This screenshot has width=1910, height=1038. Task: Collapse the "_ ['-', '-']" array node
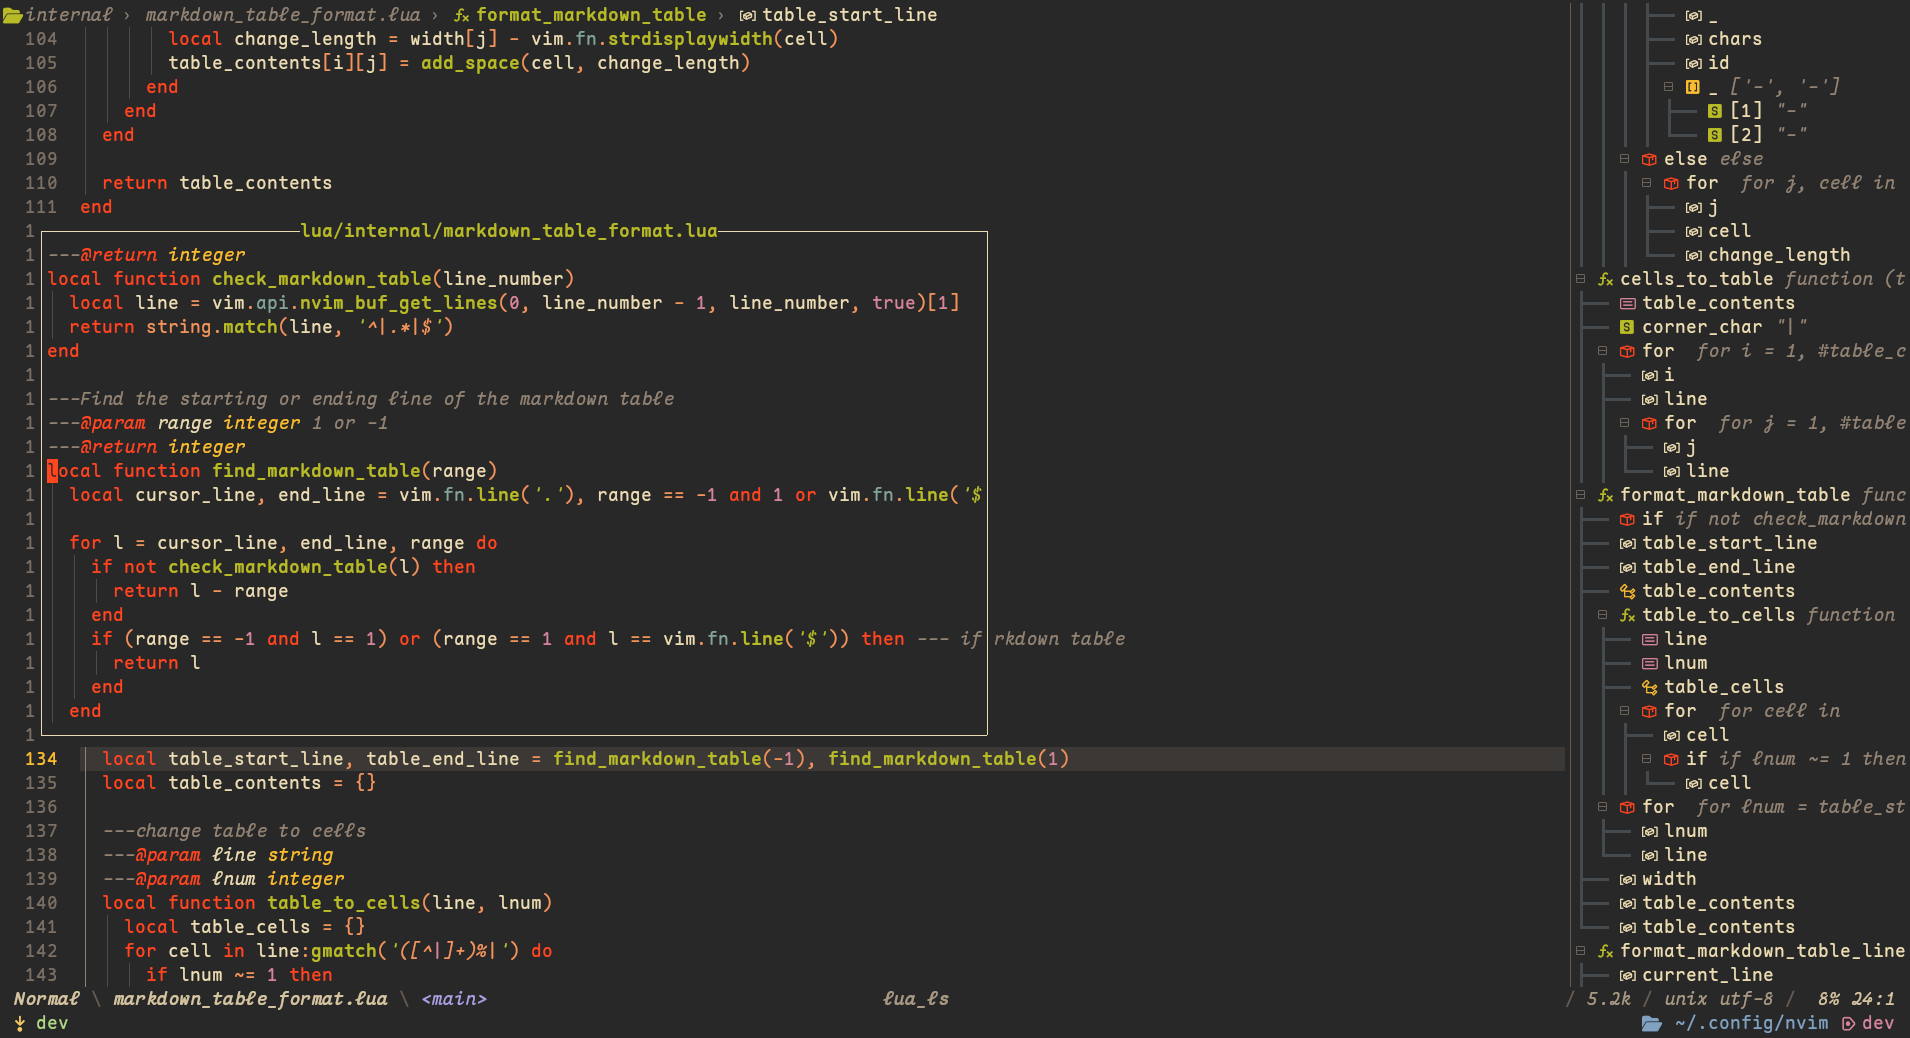coord(1668,87)
